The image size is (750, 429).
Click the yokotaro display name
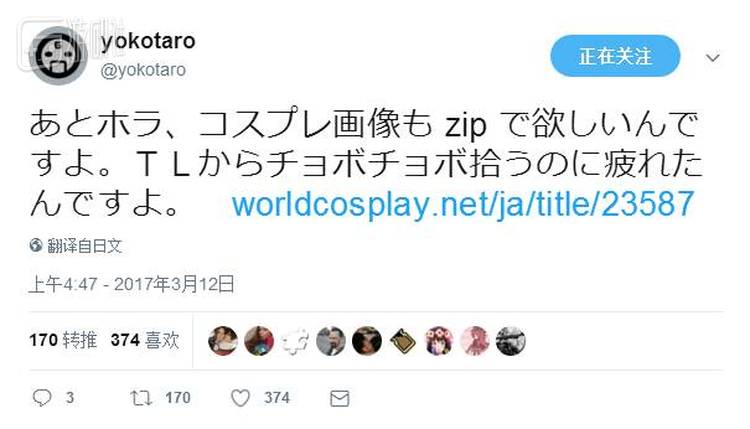coord(148,41)
